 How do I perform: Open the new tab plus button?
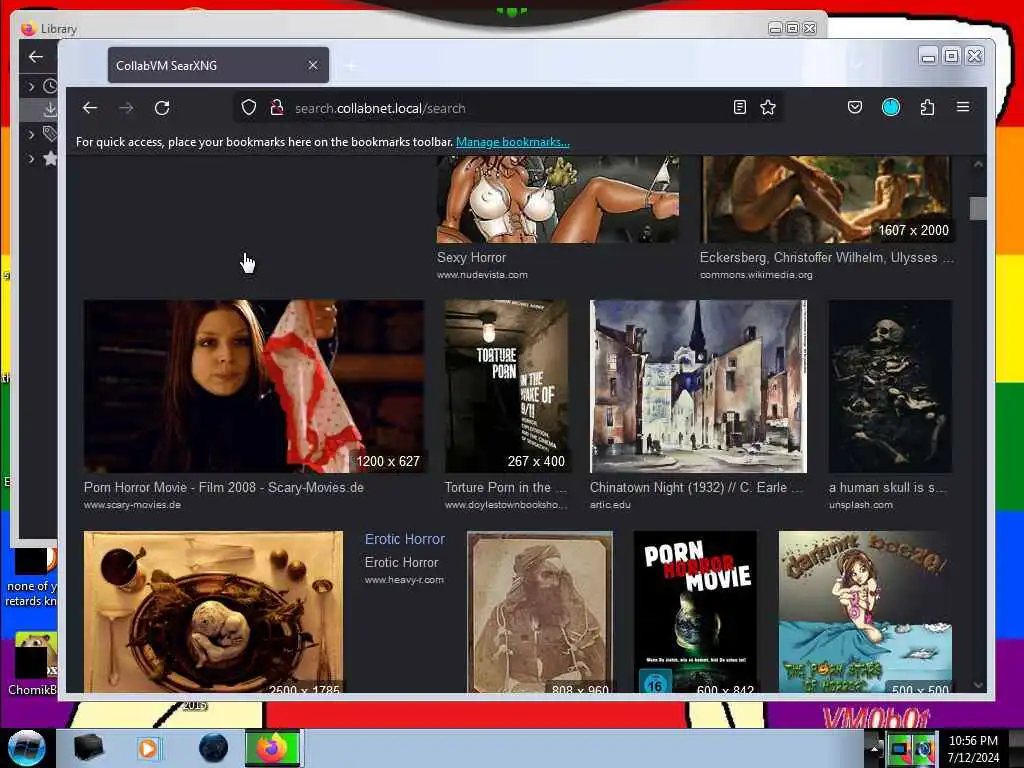click(x=351, y=65)
